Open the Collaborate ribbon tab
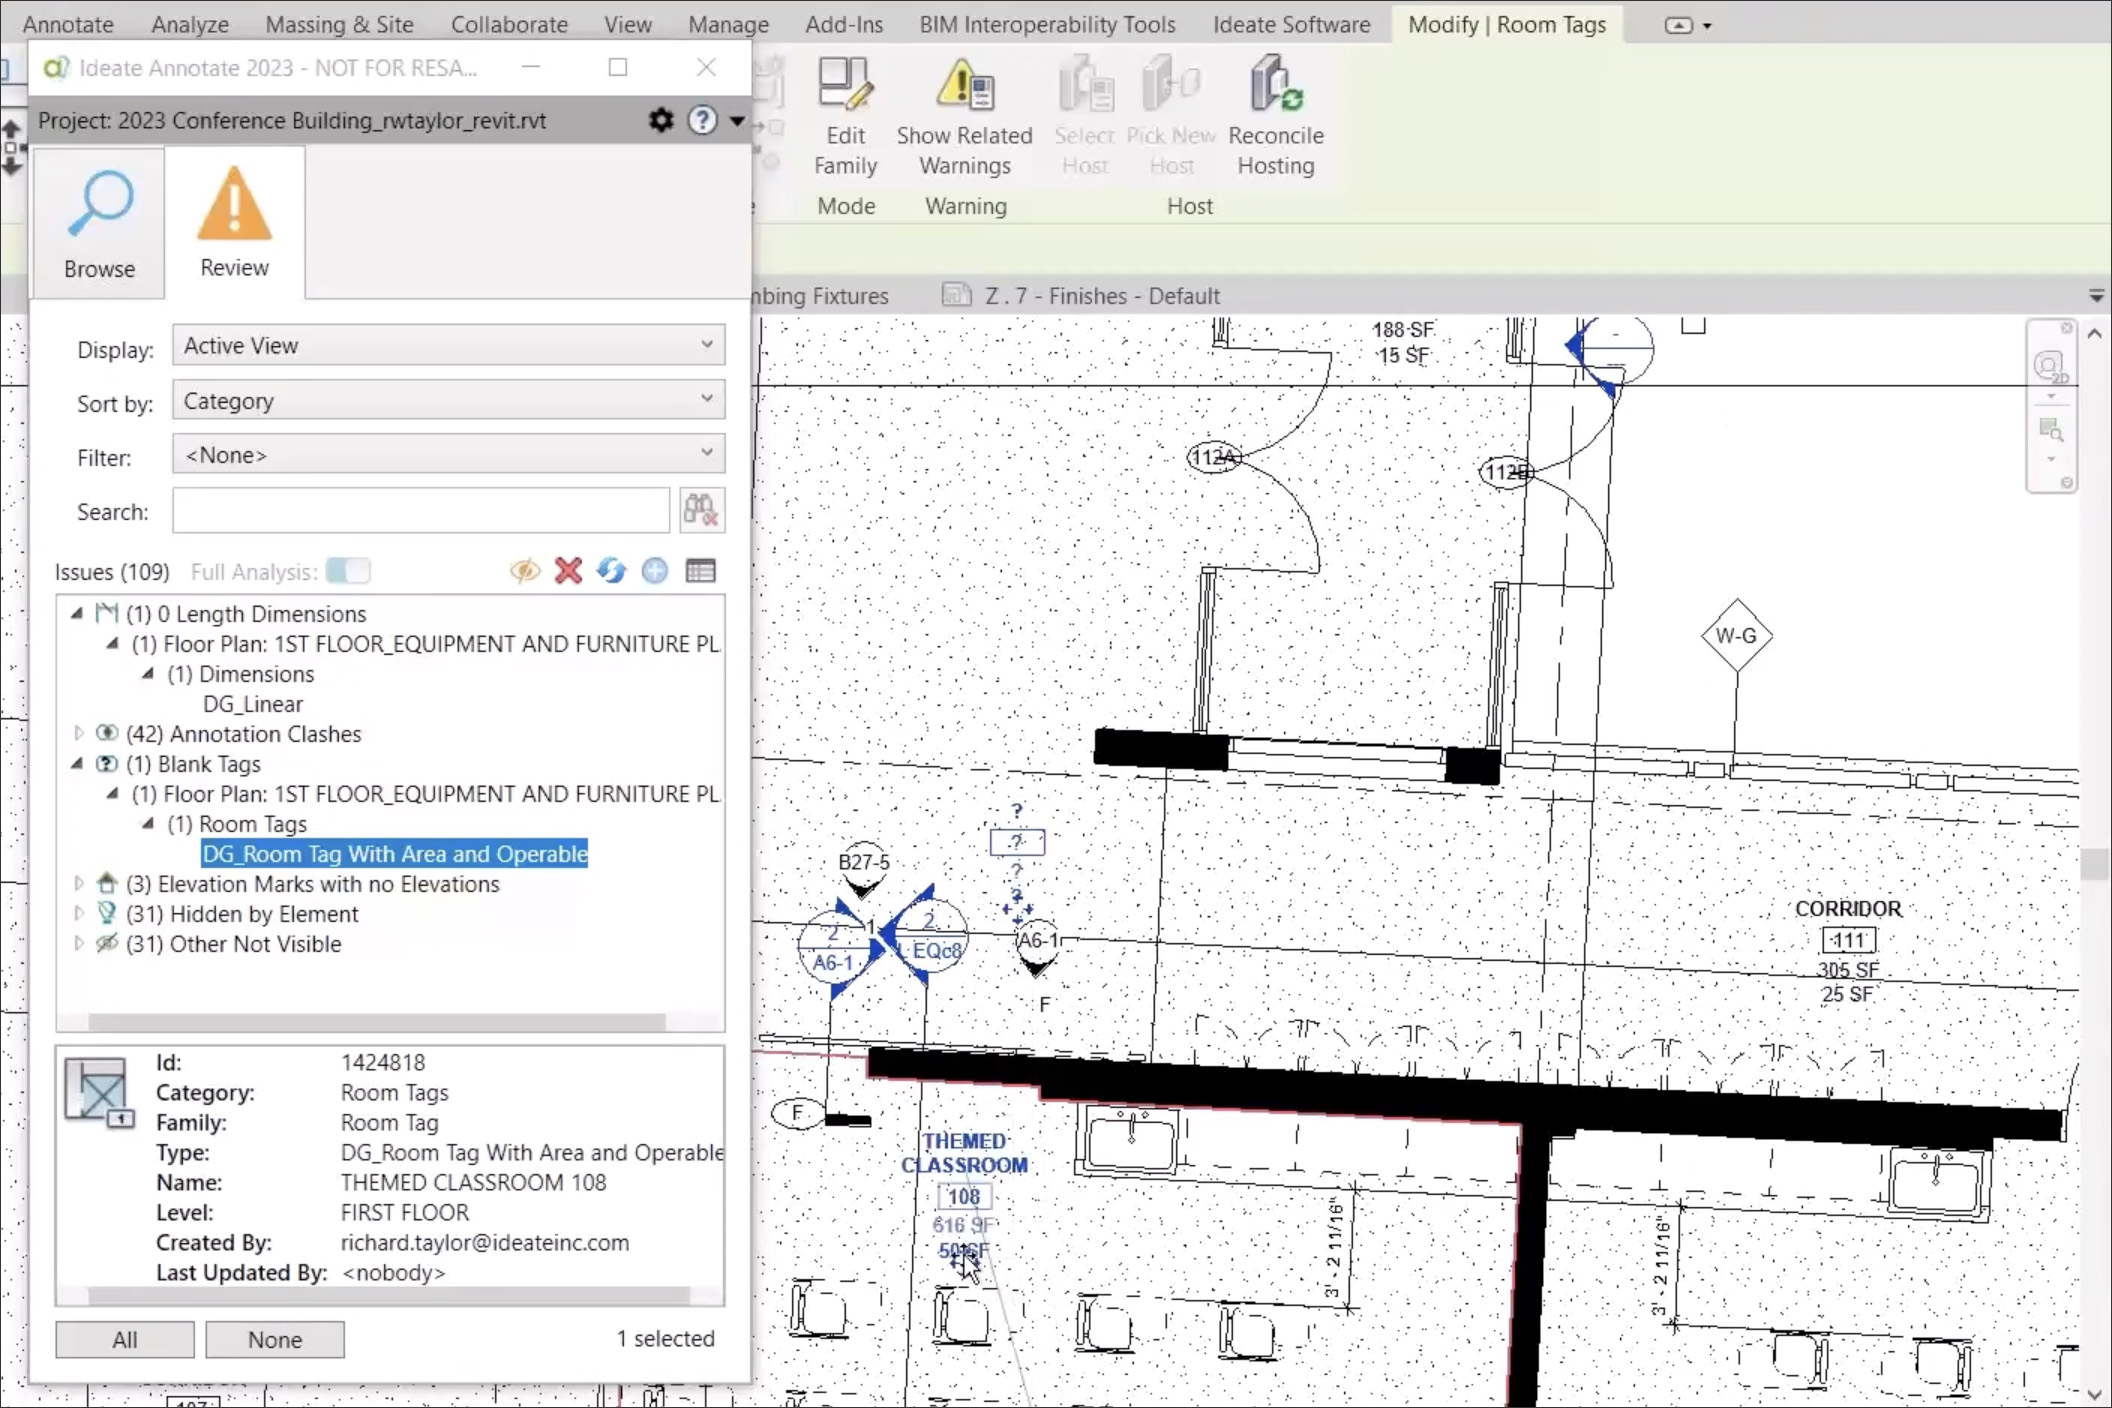Viewport: 2112px width, 1408px height. 509,24
